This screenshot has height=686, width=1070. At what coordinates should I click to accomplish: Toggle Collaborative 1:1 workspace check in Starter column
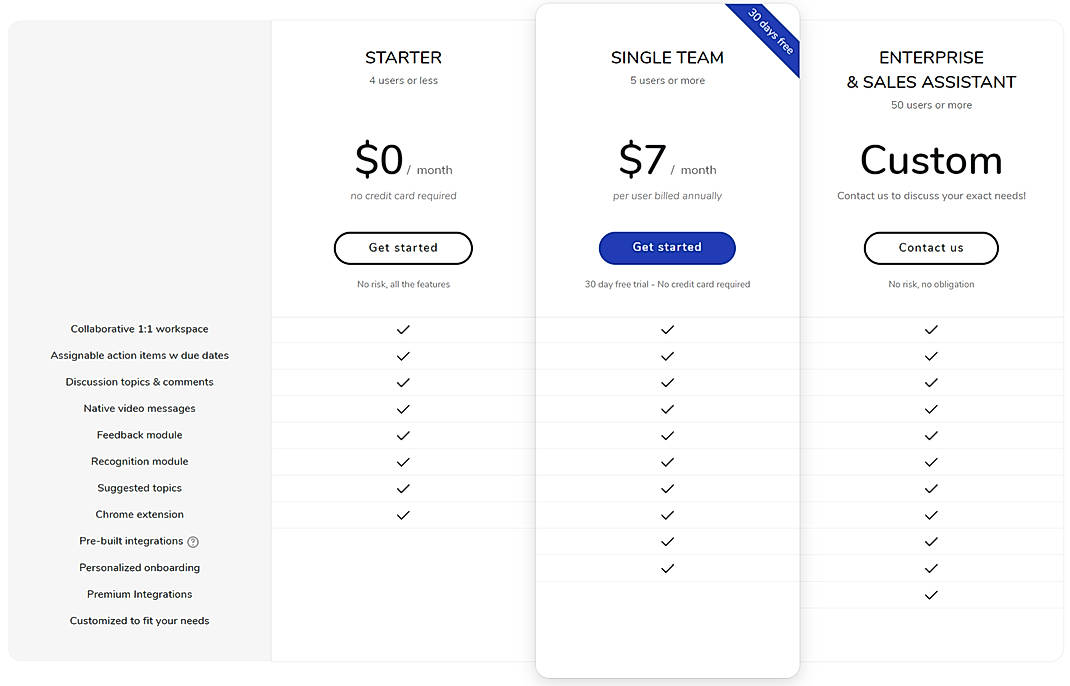click(403, 329)
